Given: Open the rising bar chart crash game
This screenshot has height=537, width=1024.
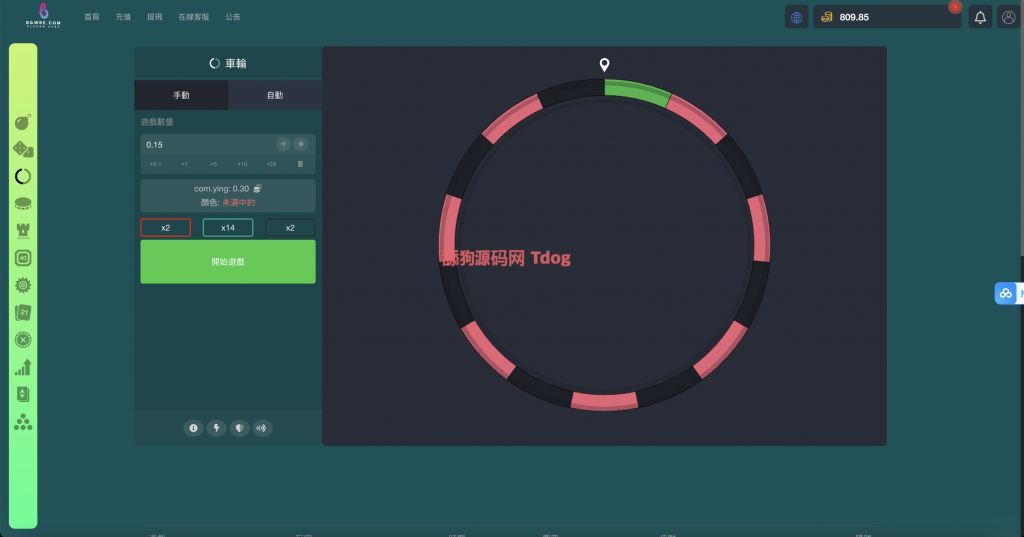Looking at the screenshot, I should pyautogui.click(x=23, y=367).
